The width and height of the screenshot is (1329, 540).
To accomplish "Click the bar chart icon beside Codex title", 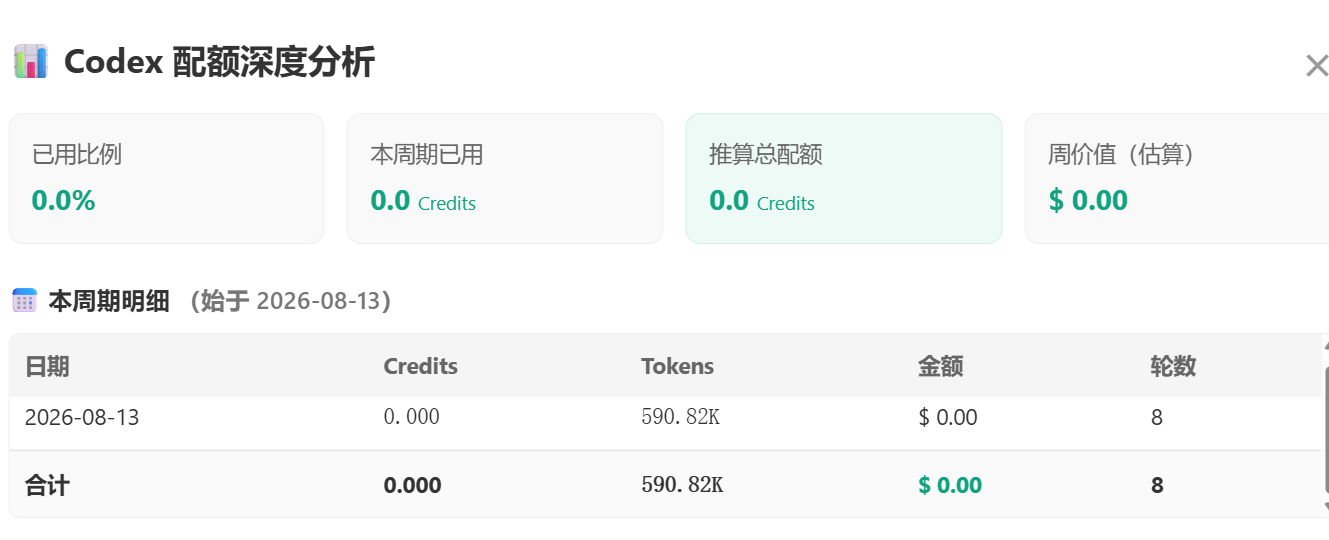I will (x=31, y=62).
